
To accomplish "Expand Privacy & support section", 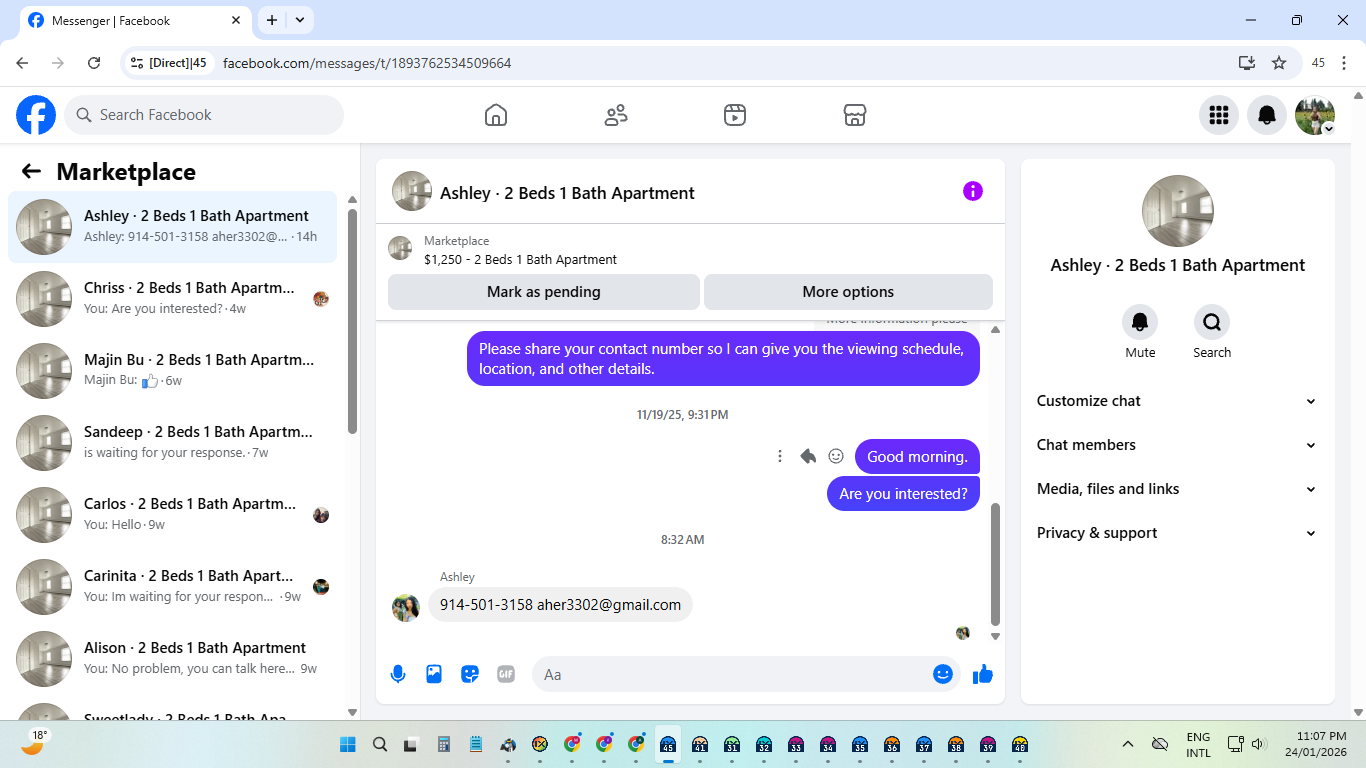I will click(x=1178, y=533).
